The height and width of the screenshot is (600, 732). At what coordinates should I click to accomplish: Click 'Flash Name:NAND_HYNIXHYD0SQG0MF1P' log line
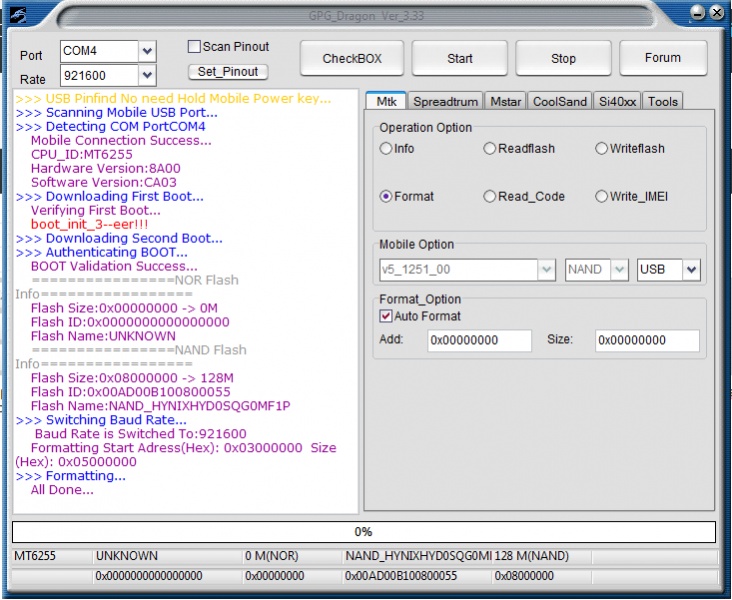[x=161, y=406]
